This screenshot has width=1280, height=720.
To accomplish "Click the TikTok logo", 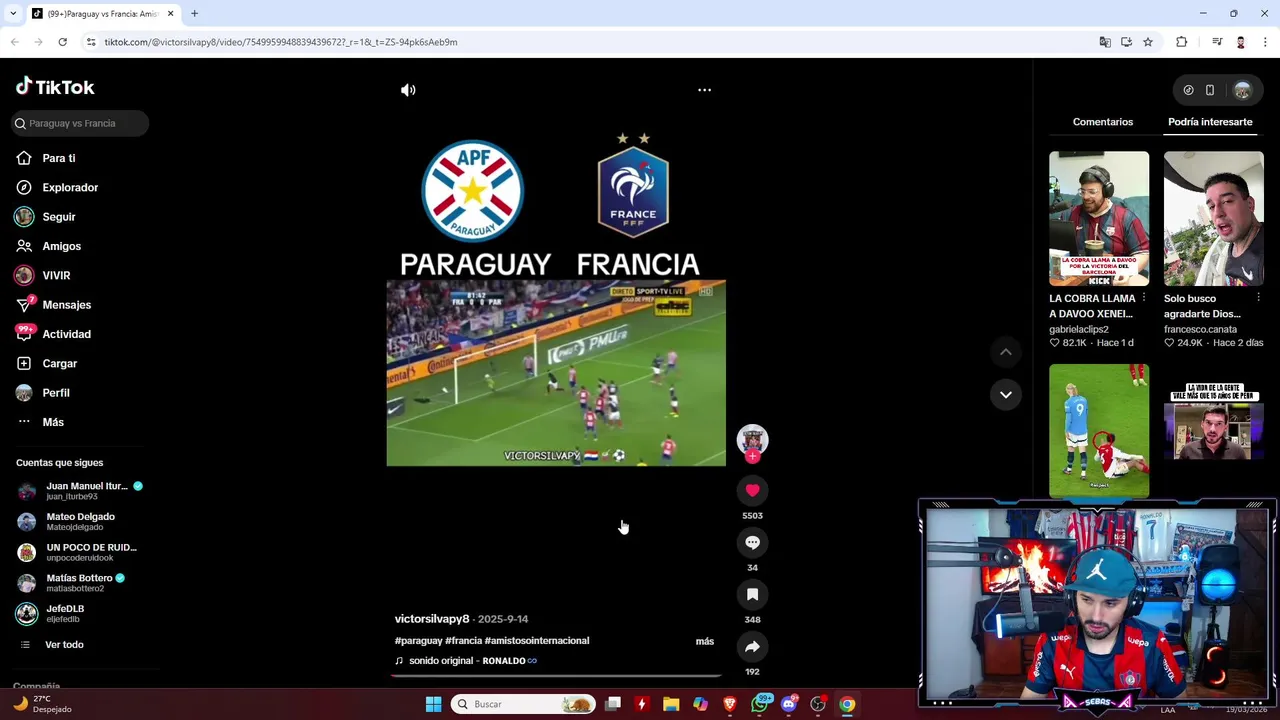I will (x=55, y=87).
